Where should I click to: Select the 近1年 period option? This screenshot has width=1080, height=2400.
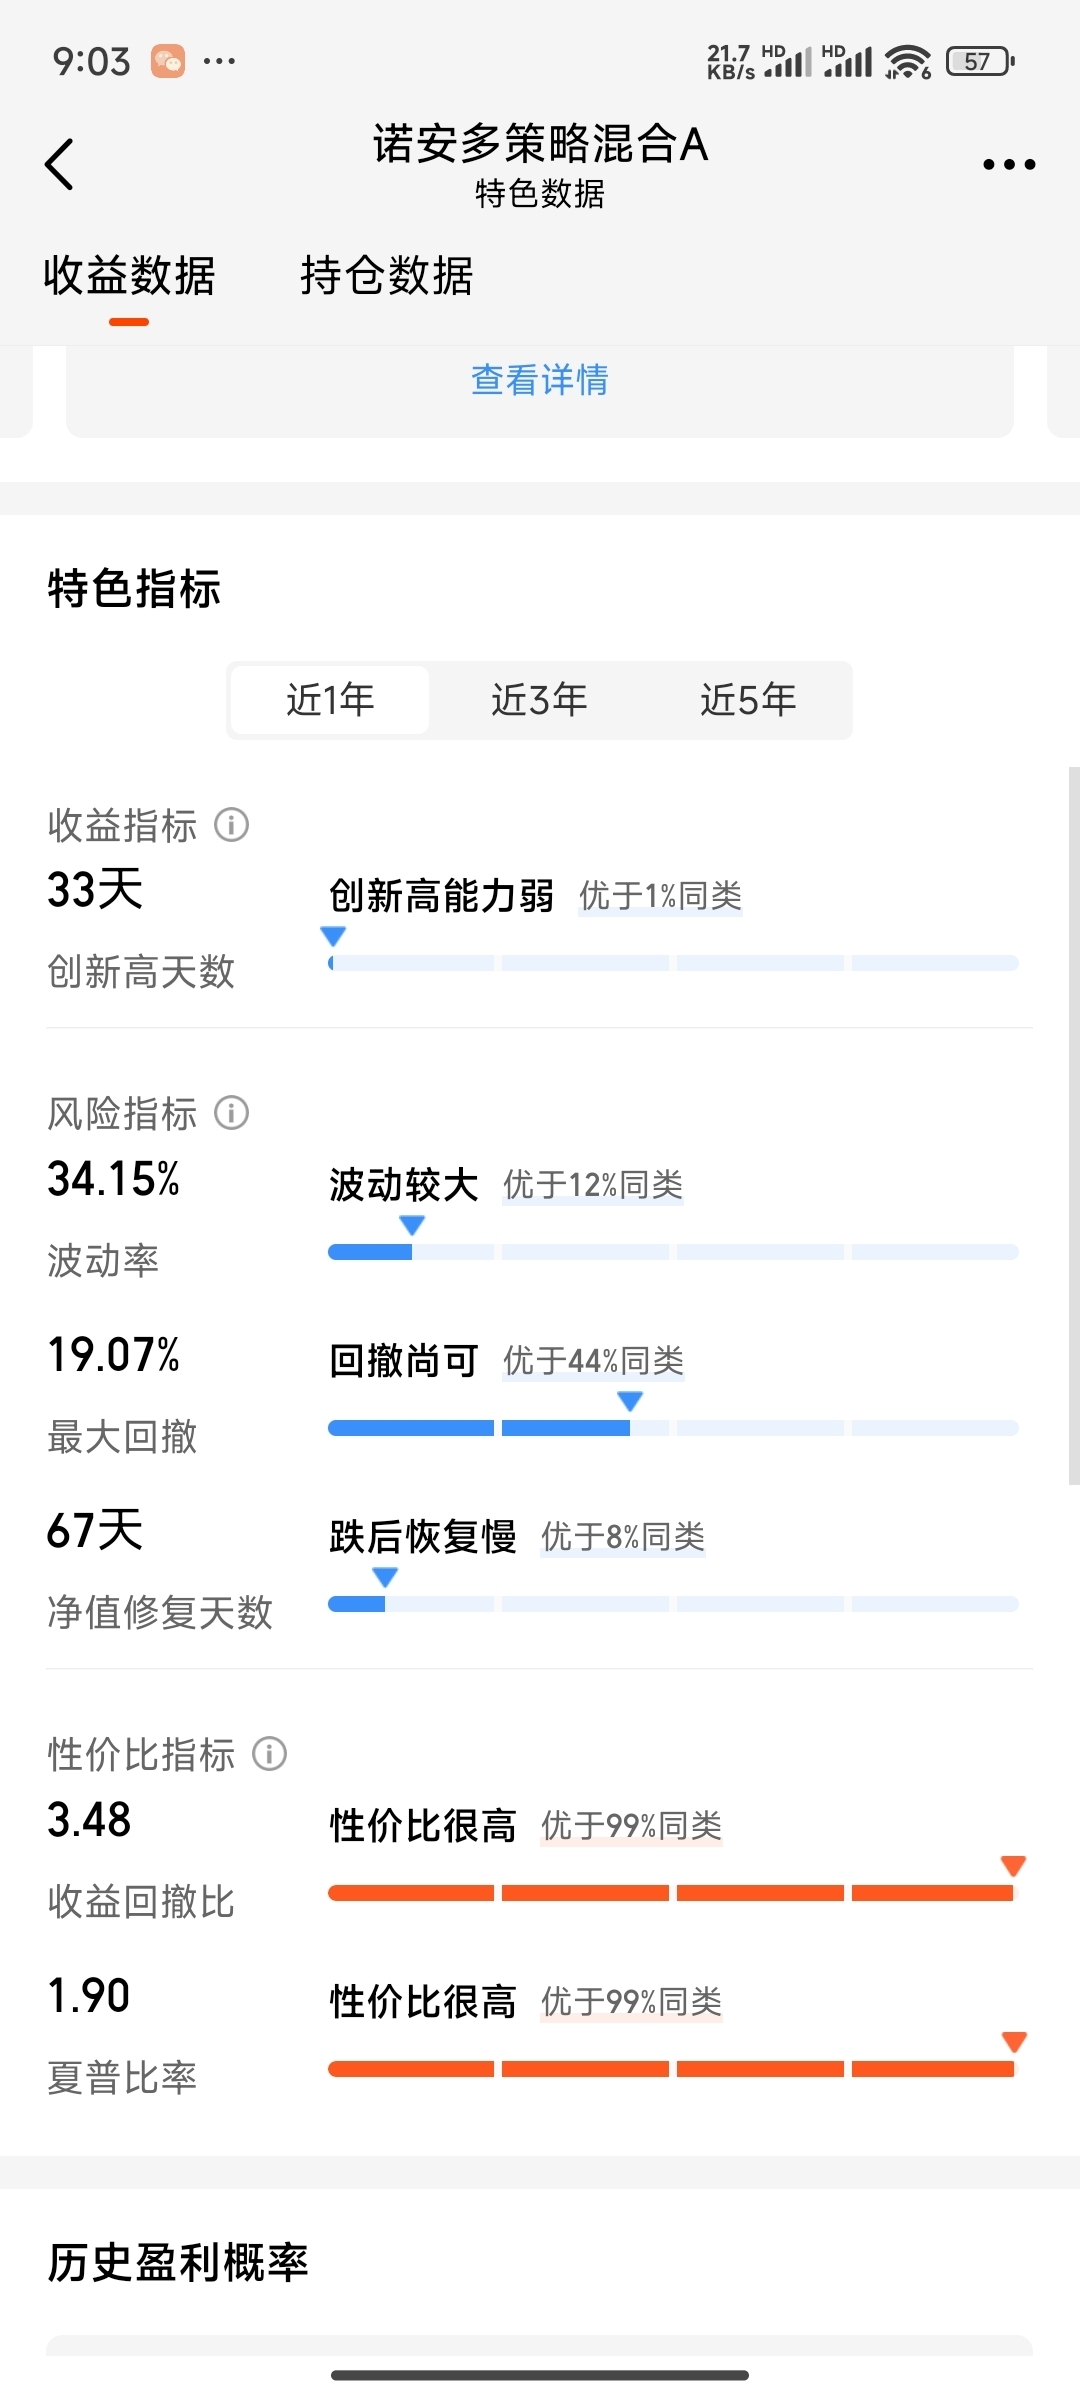pos(330,700)
